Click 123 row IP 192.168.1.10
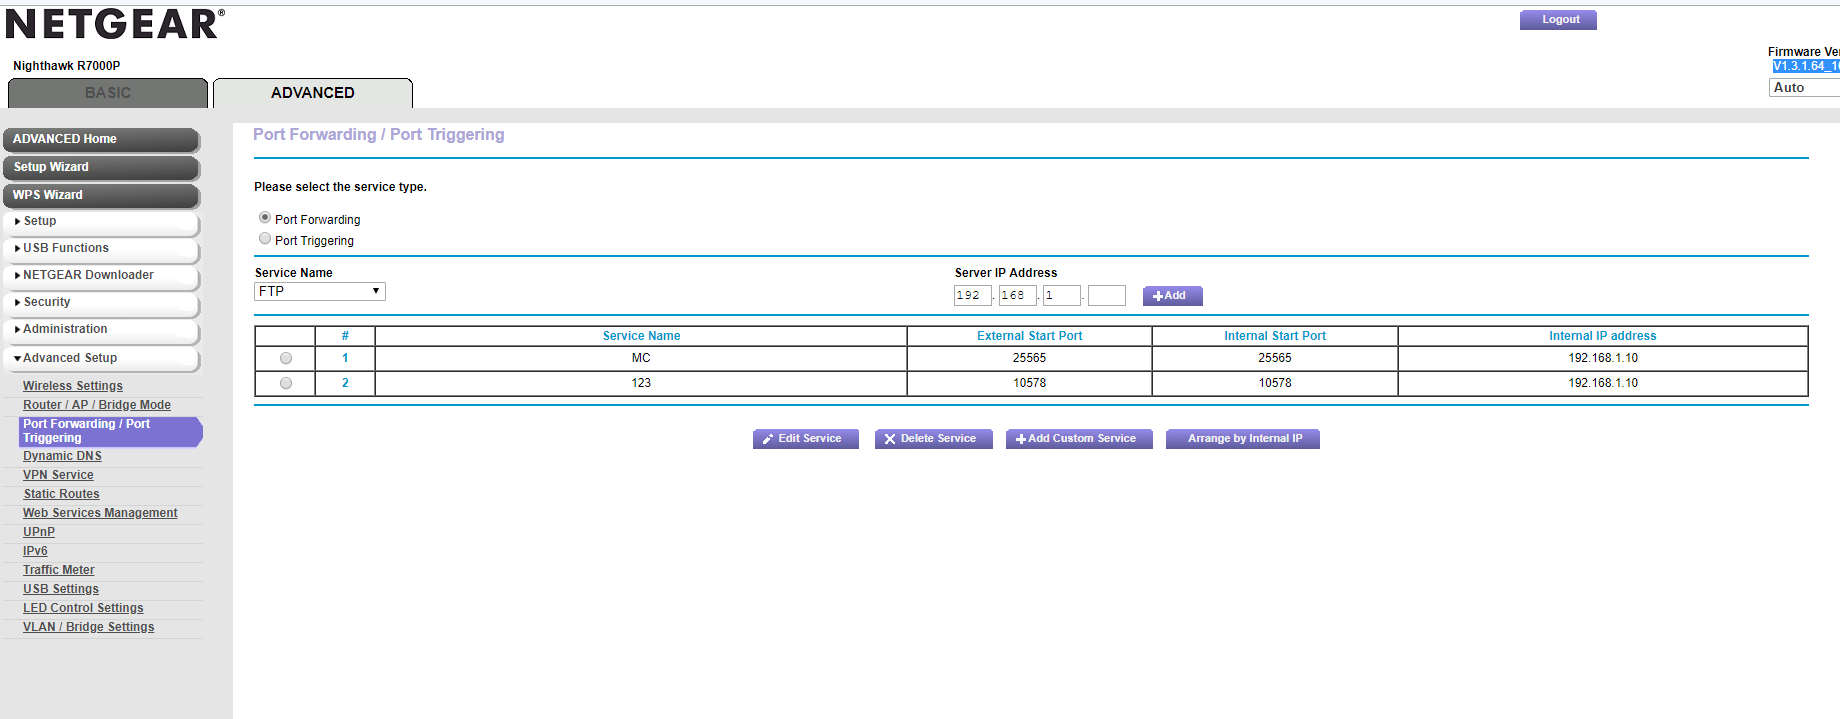The width and height of the screenshot is (1840, 719). tap(1603, 383)
